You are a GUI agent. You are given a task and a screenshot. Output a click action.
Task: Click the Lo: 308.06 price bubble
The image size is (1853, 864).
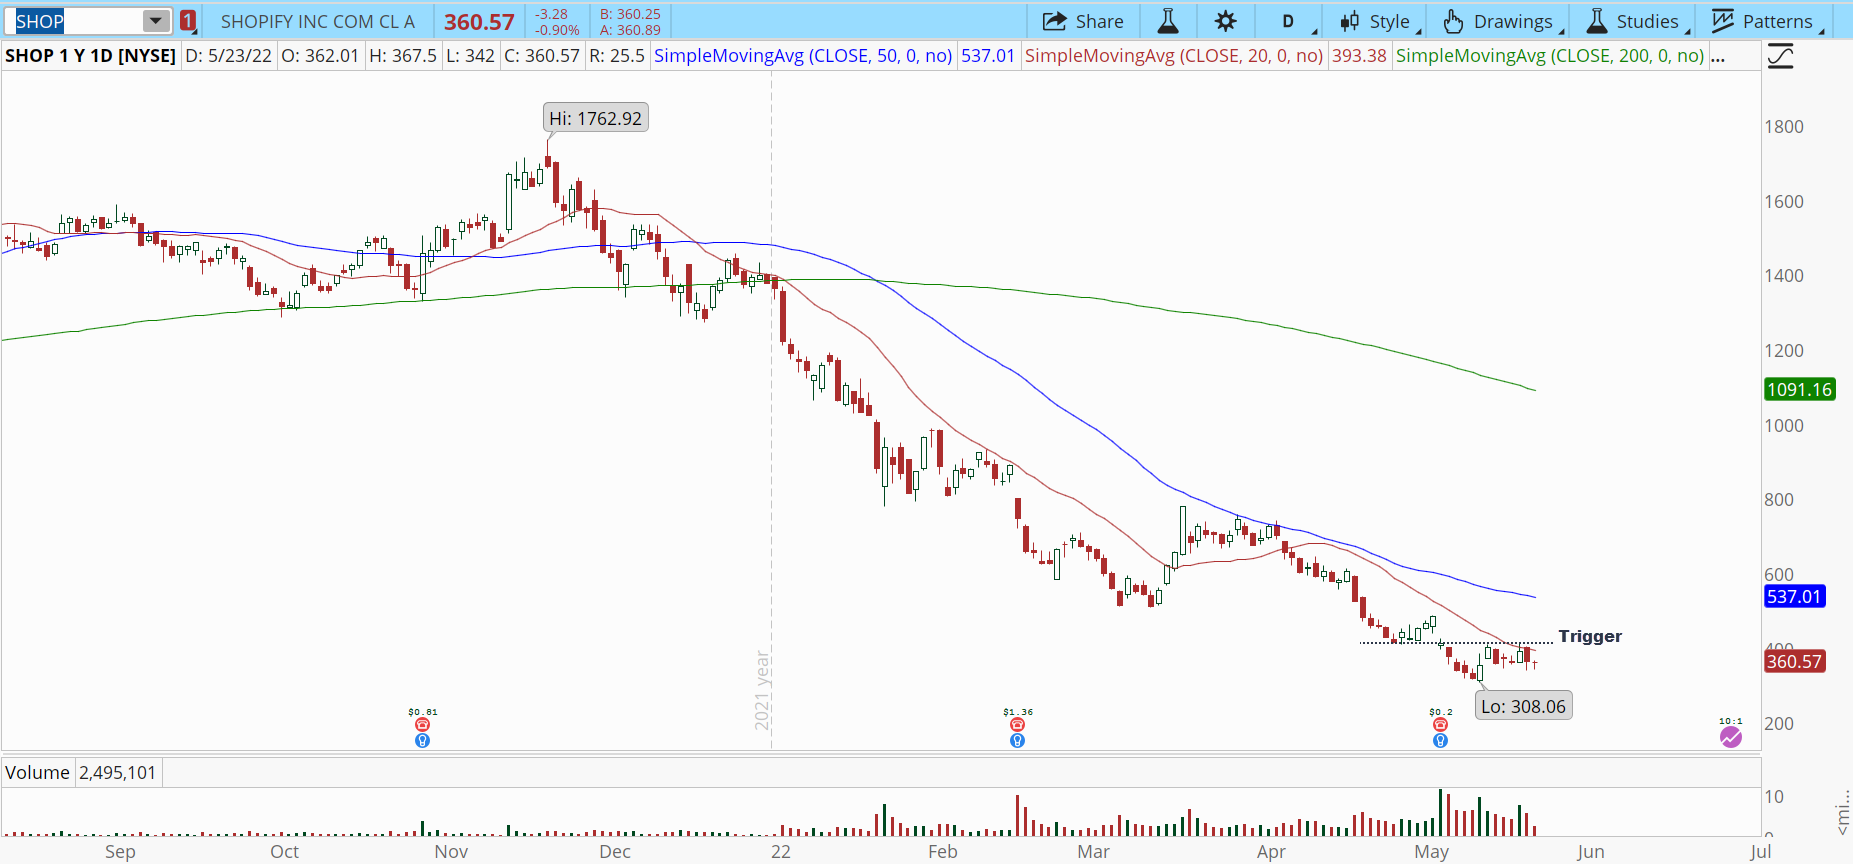1523,706
